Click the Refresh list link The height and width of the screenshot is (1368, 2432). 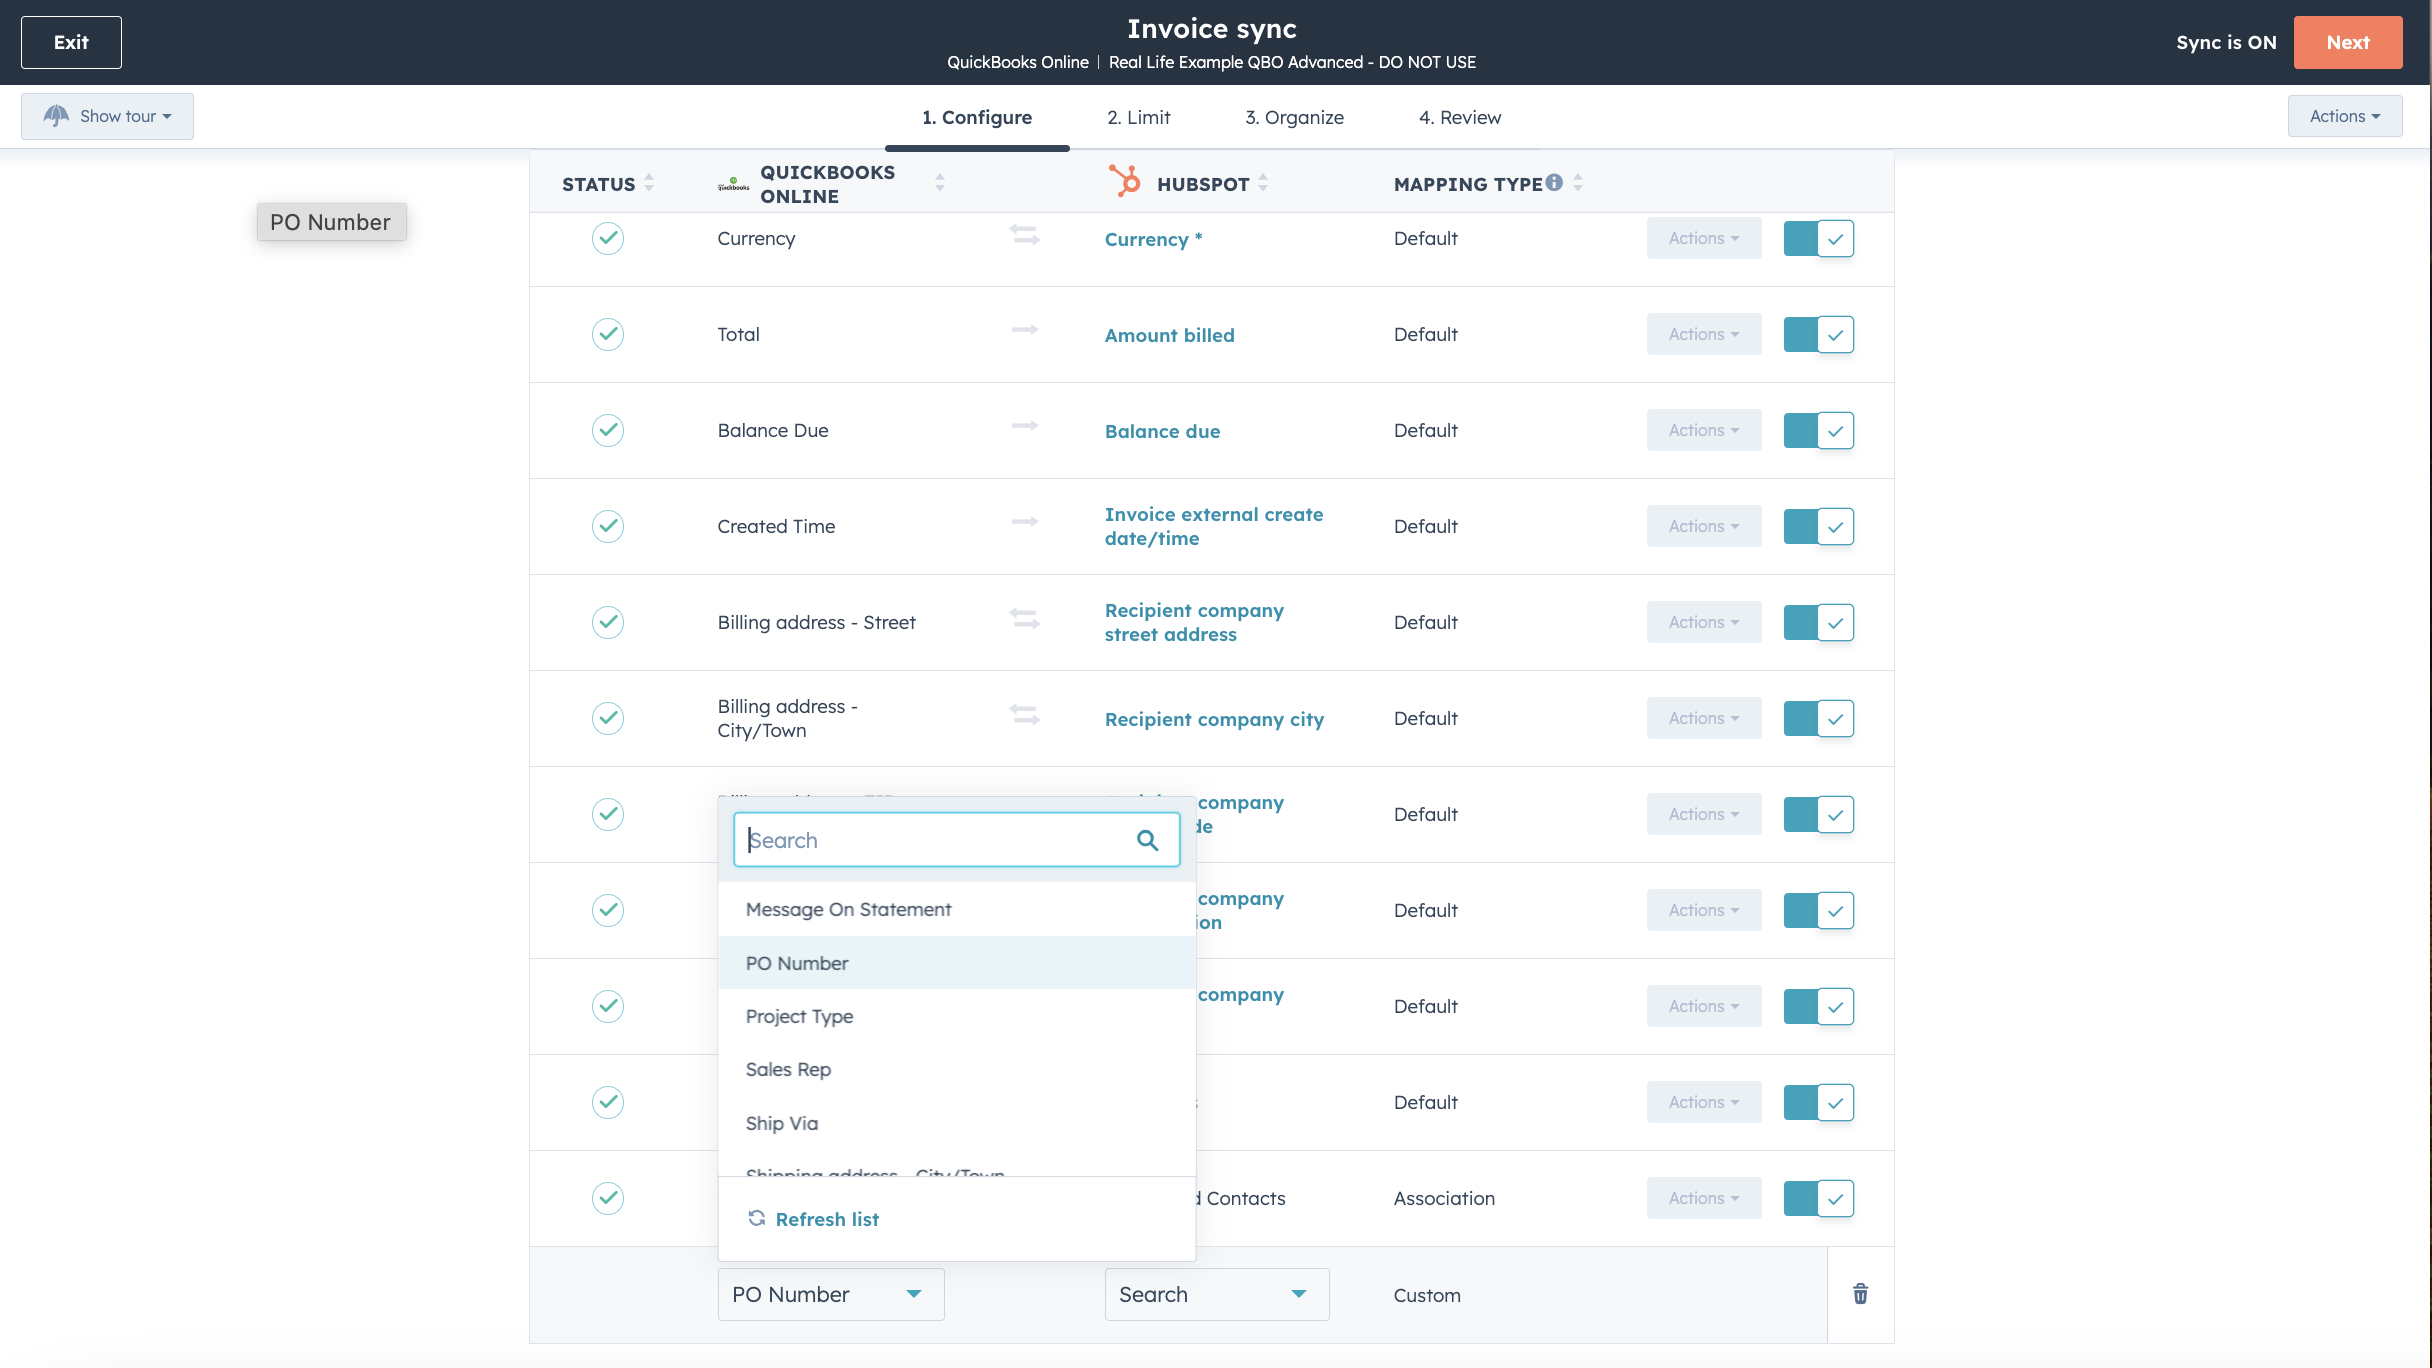click(x=827, y=1219)
